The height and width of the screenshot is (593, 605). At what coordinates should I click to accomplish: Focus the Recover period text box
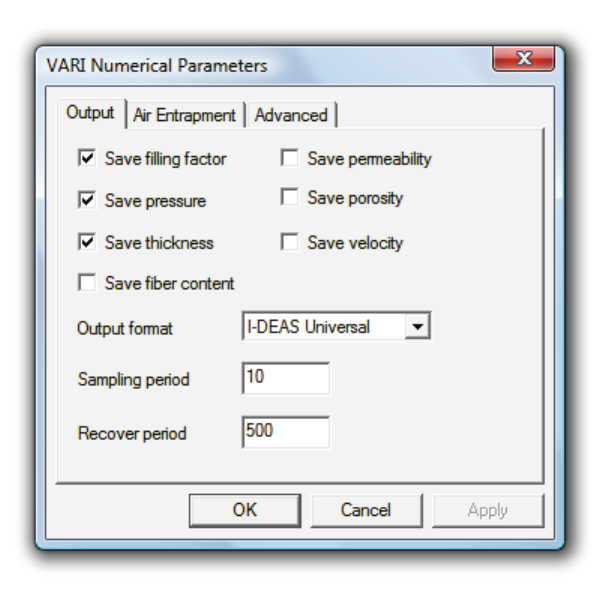[x=285, y=433]
